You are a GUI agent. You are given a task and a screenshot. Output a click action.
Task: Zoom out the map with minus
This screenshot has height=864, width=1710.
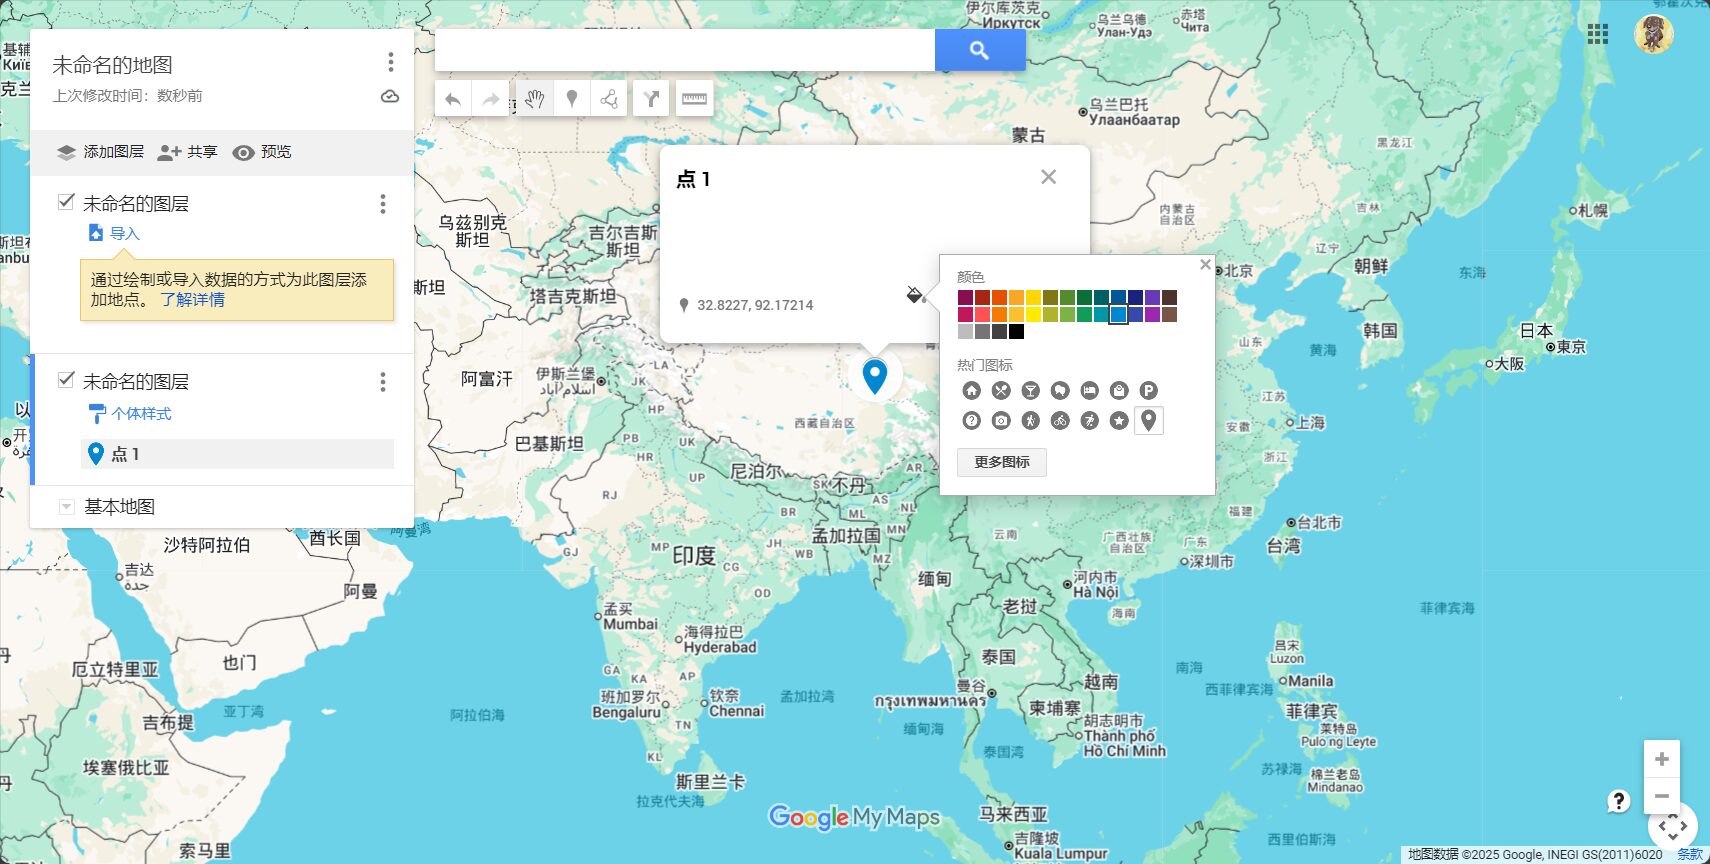[1662, 796]
